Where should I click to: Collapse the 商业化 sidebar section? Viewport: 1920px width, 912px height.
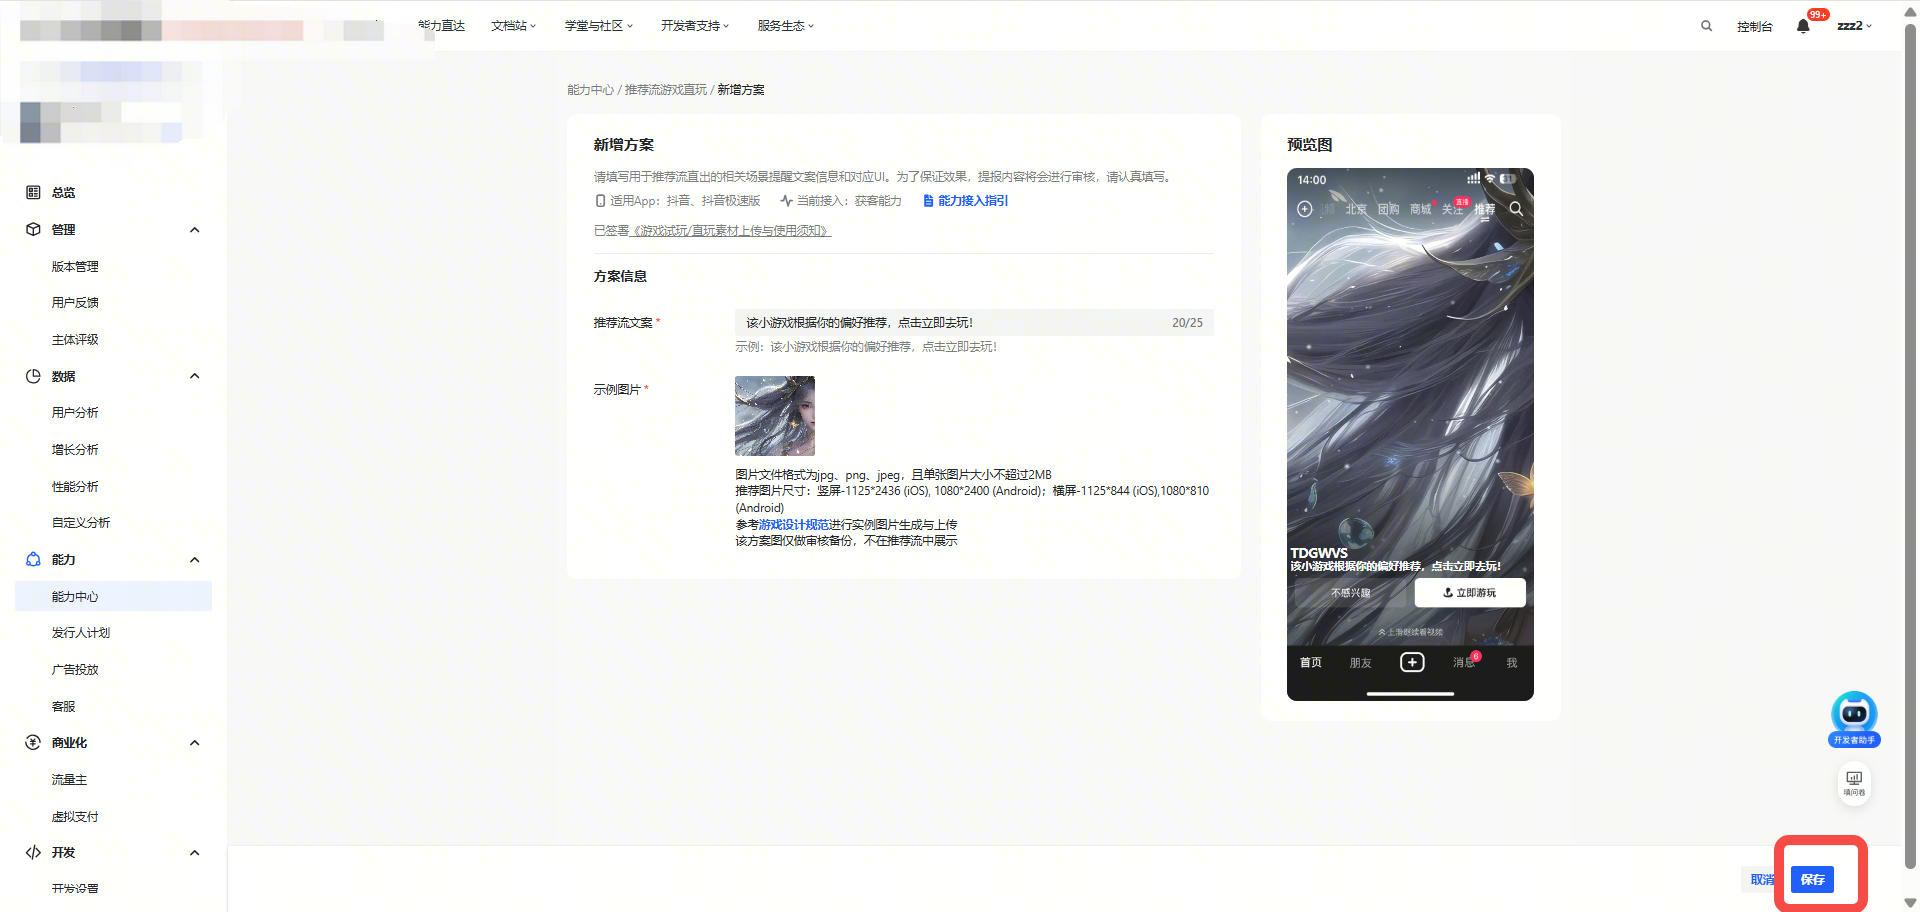pyautogui.click(x=195, y=743)
